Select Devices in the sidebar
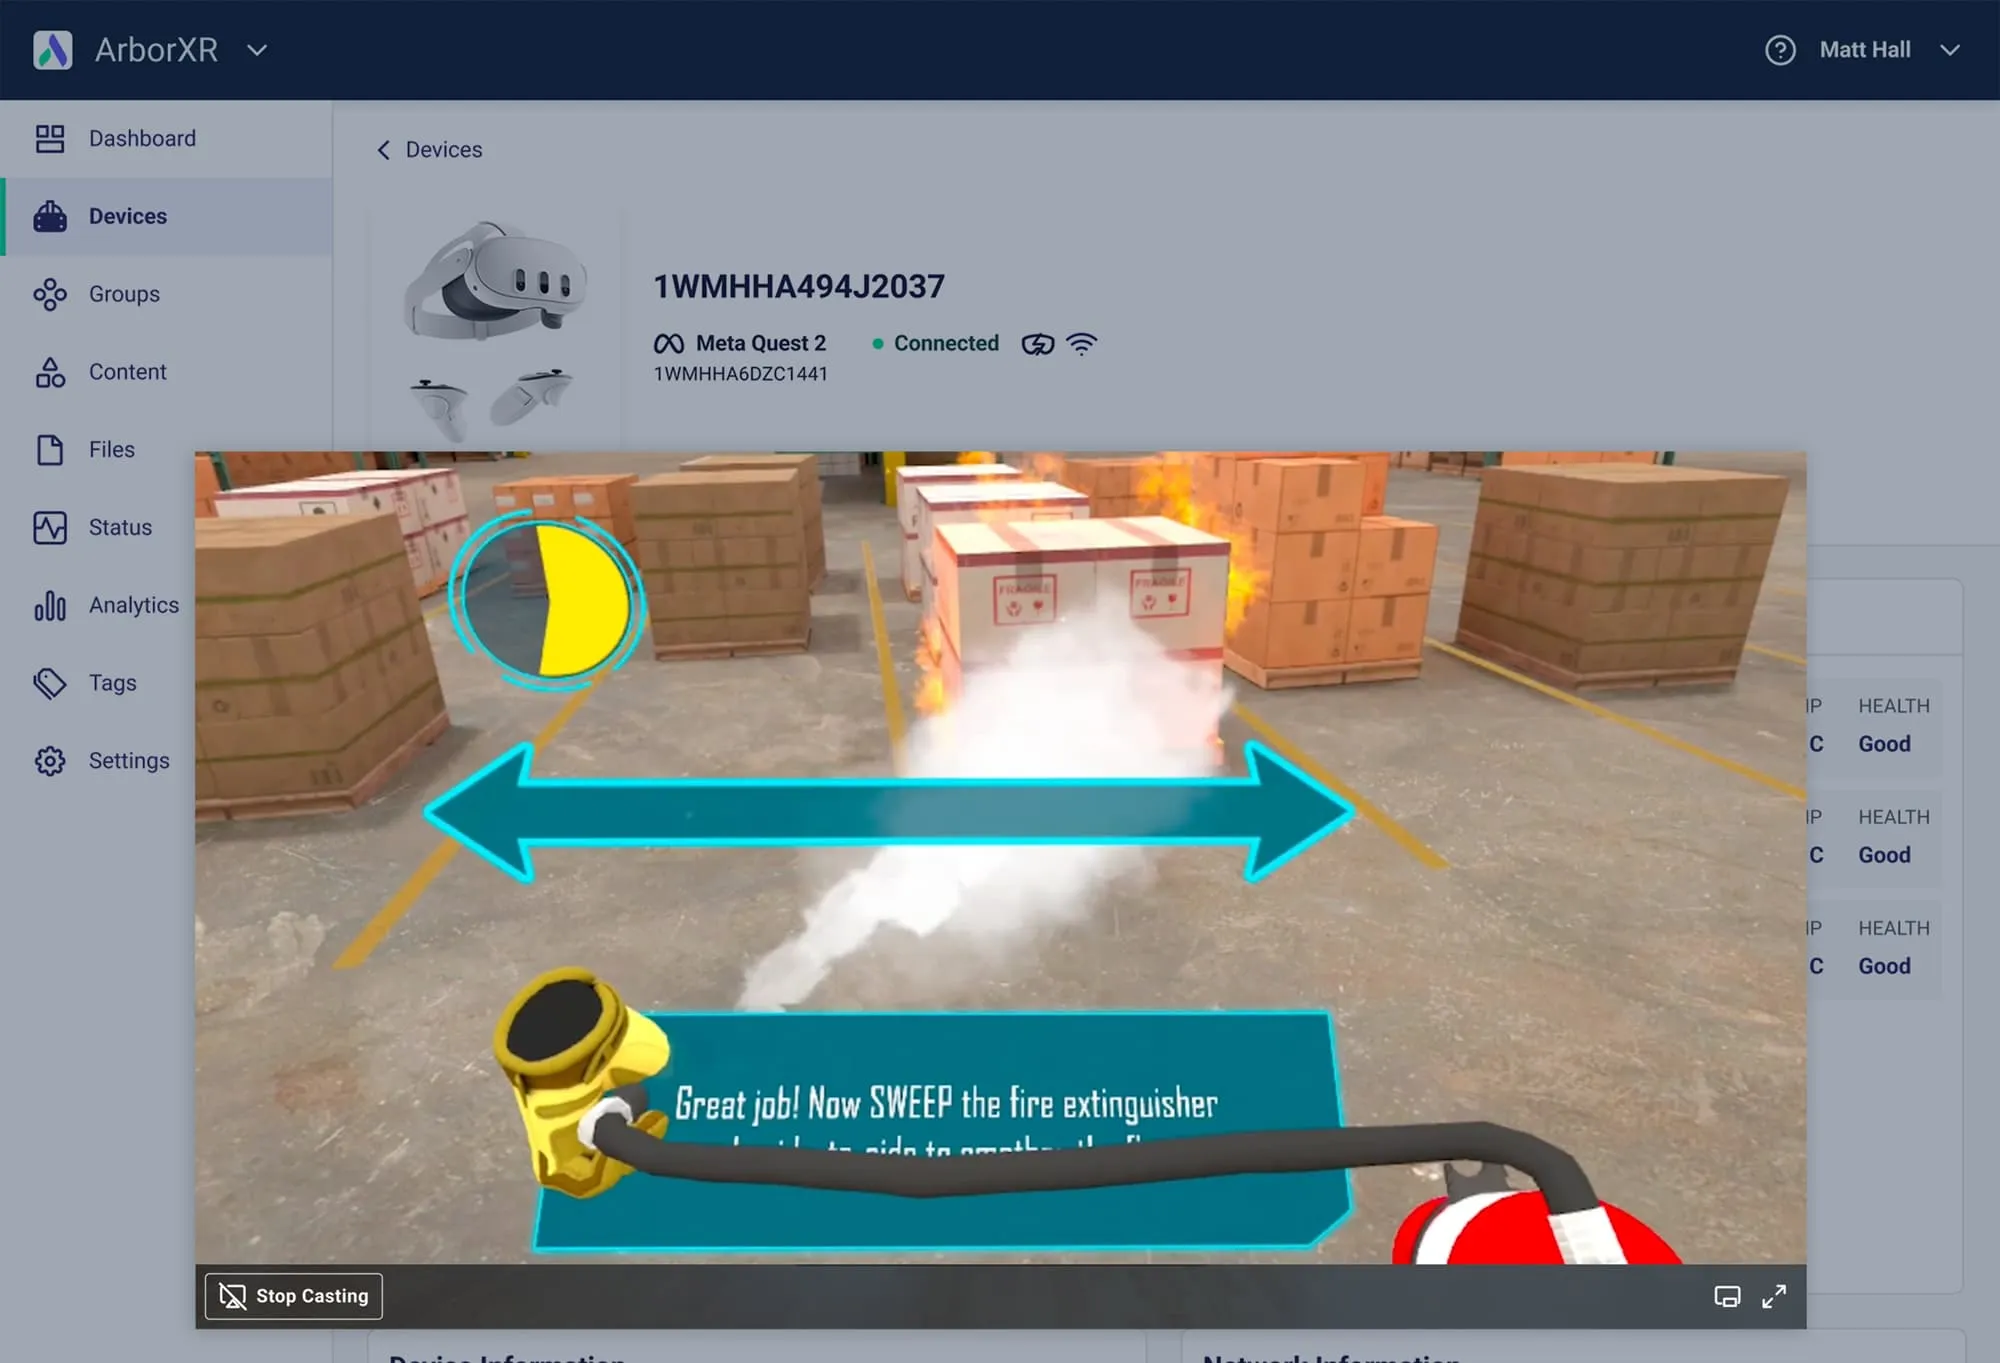Image resolution: width=2000 pixels, height=1363 pixels. (x=166, y=216)
